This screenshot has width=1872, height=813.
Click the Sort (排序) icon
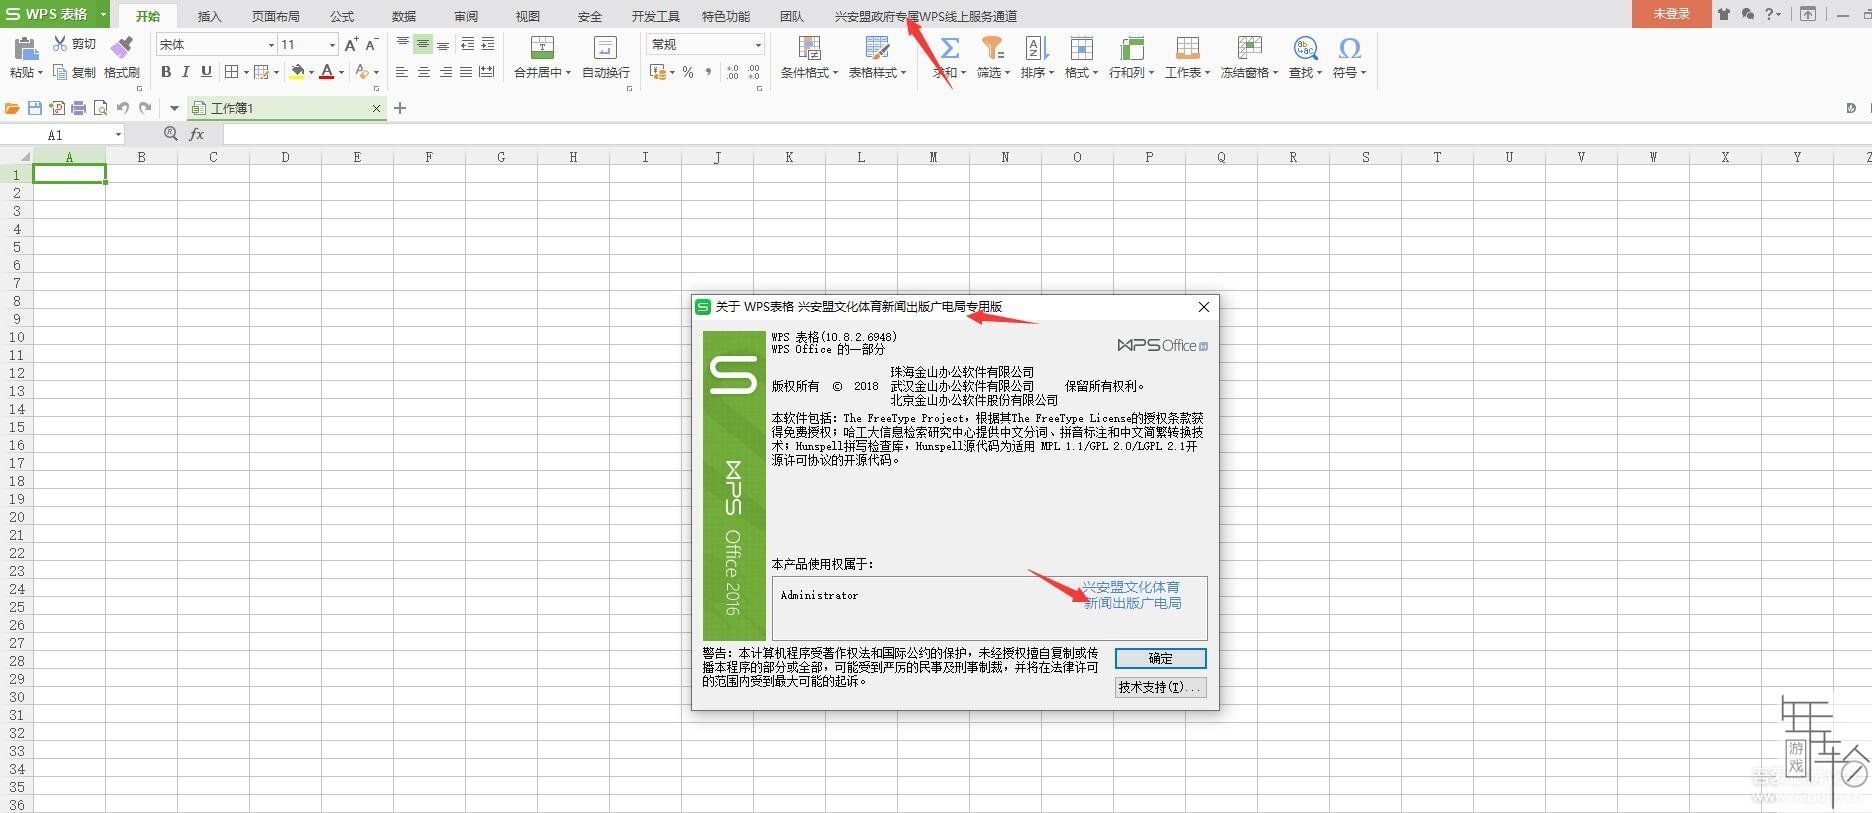[x=1036, y=47]
